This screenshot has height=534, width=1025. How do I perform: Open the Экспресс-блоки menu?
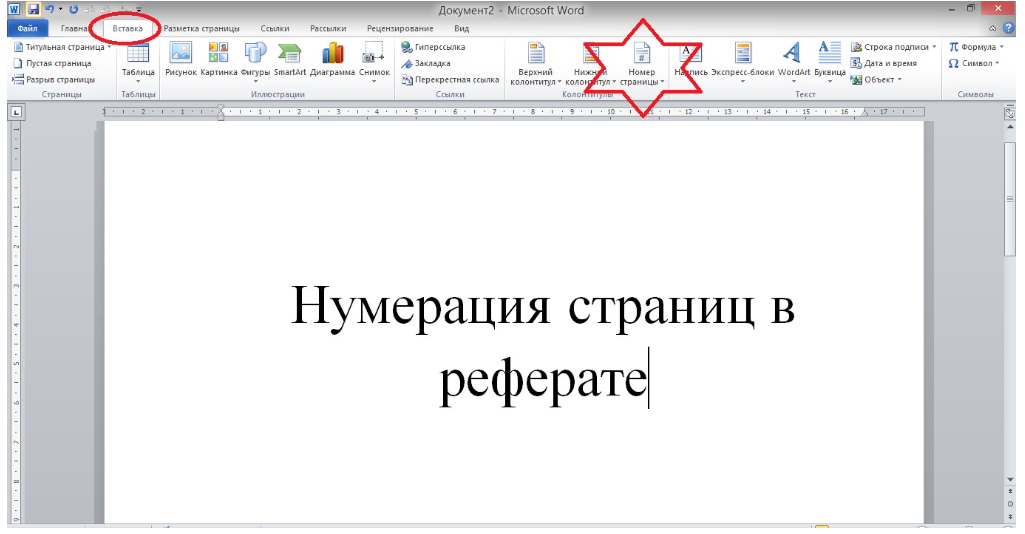pos(743,62)
